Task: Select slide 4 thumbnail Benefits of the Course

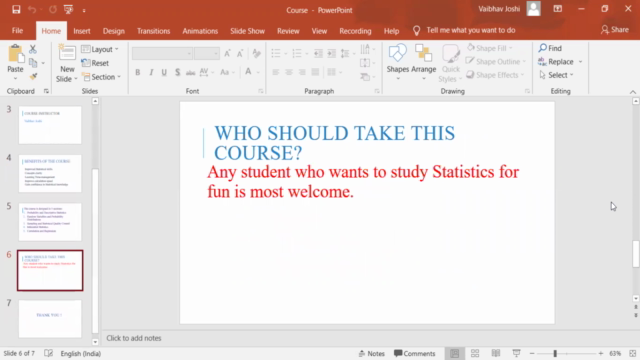Action: tap(50, 173)
